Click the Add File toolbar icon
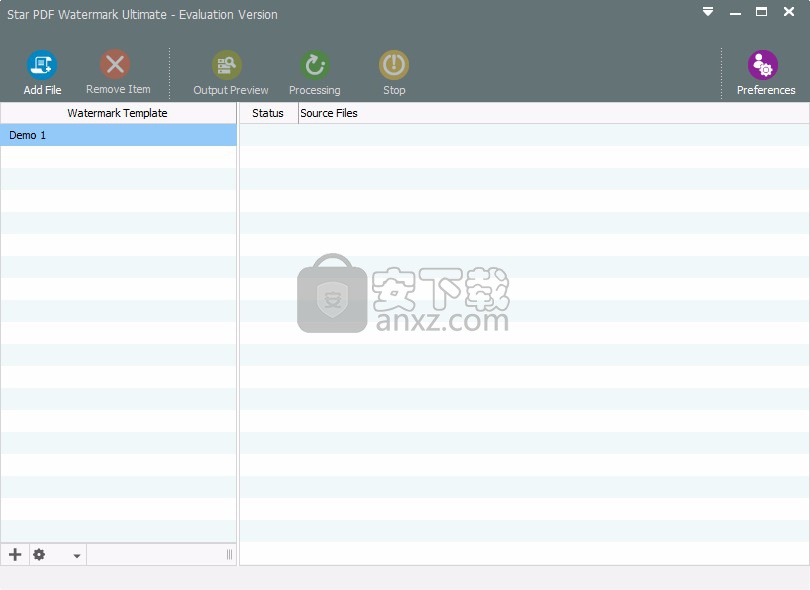 (x=42, y=65)
